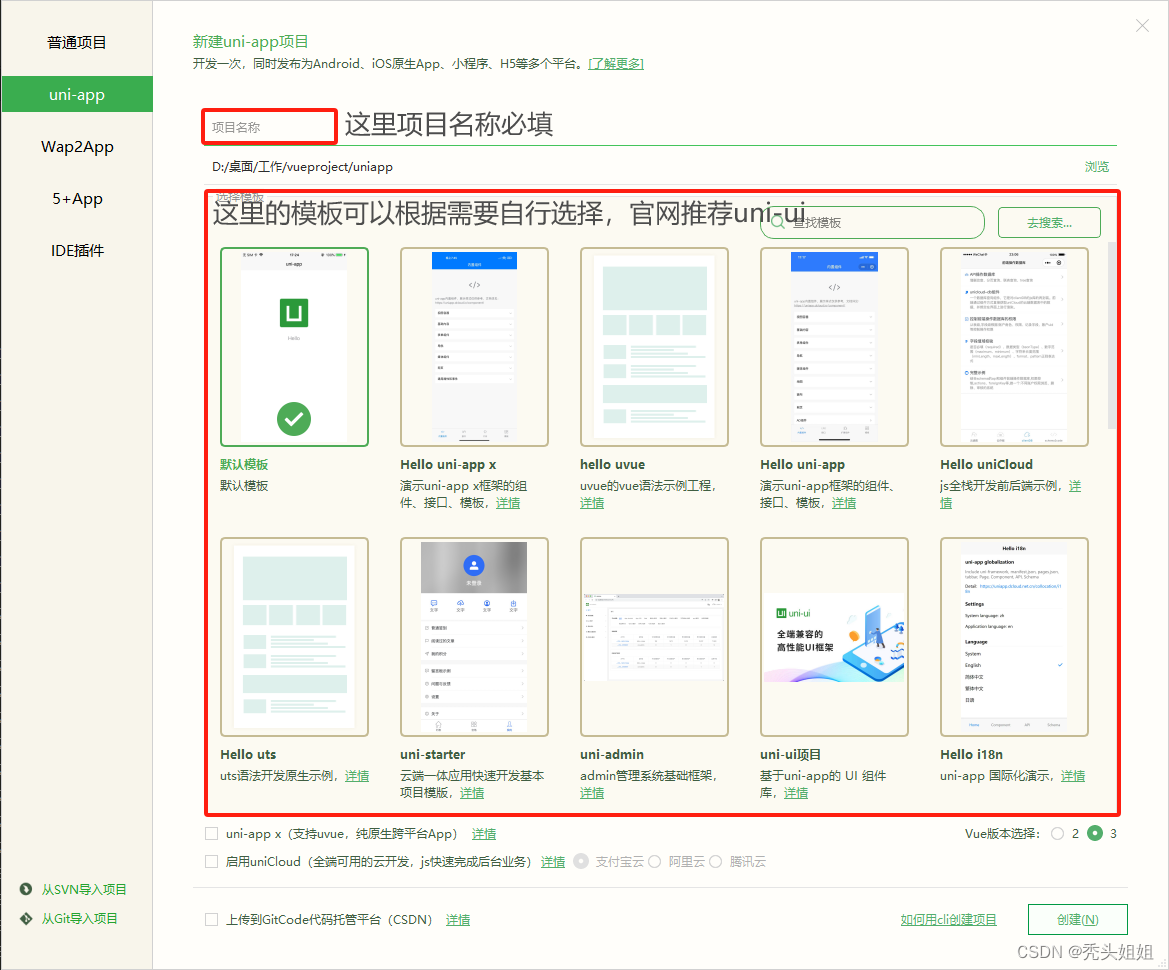Switch to uni-app project tab
Viewport: 1169px width, 970px height.
pos(77,95)
